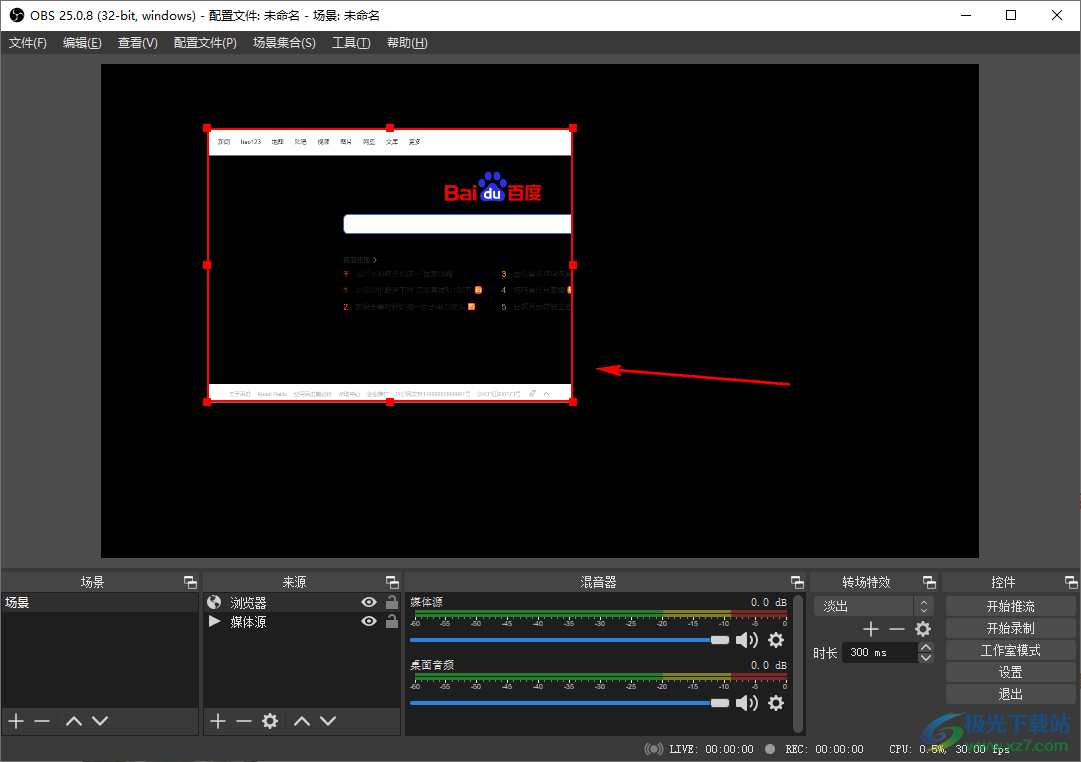Open the 场景集合(S) menu

[x=284, y=43]
